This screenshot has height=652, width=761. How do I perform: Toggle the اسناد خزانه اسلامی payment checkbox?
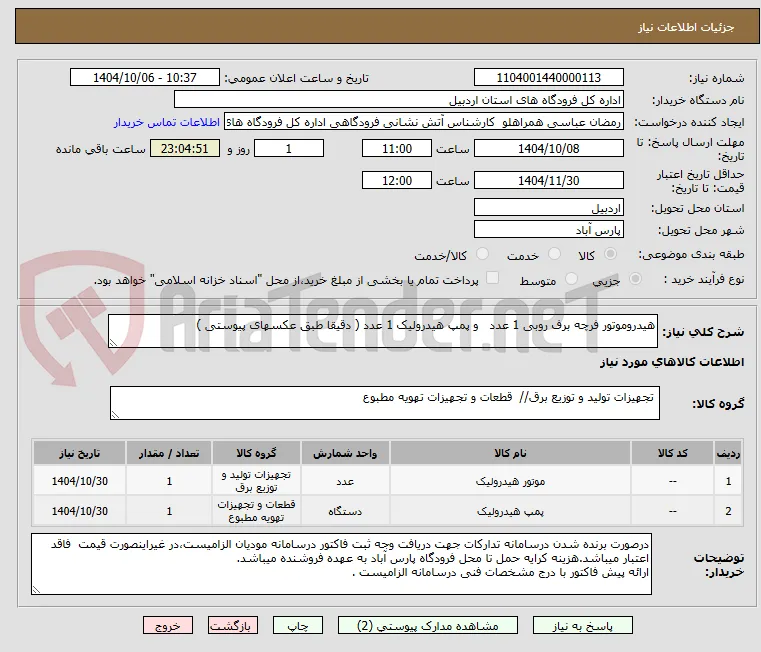coord(492,278)
